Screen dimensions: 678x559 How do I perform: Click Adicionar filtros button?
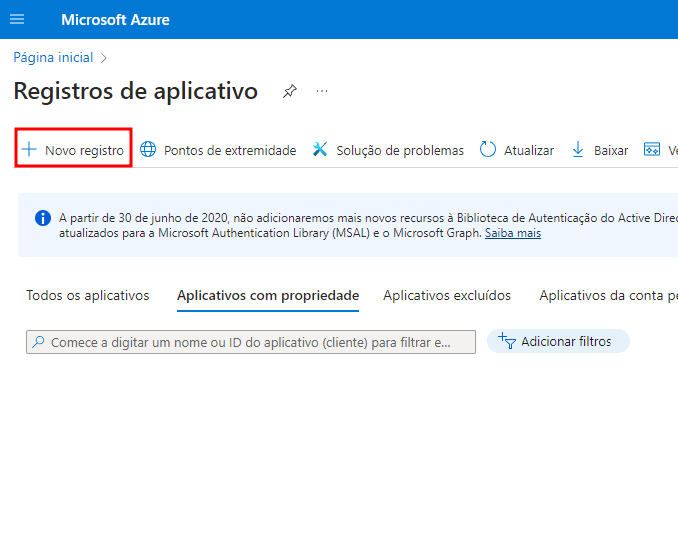point(558,342)
